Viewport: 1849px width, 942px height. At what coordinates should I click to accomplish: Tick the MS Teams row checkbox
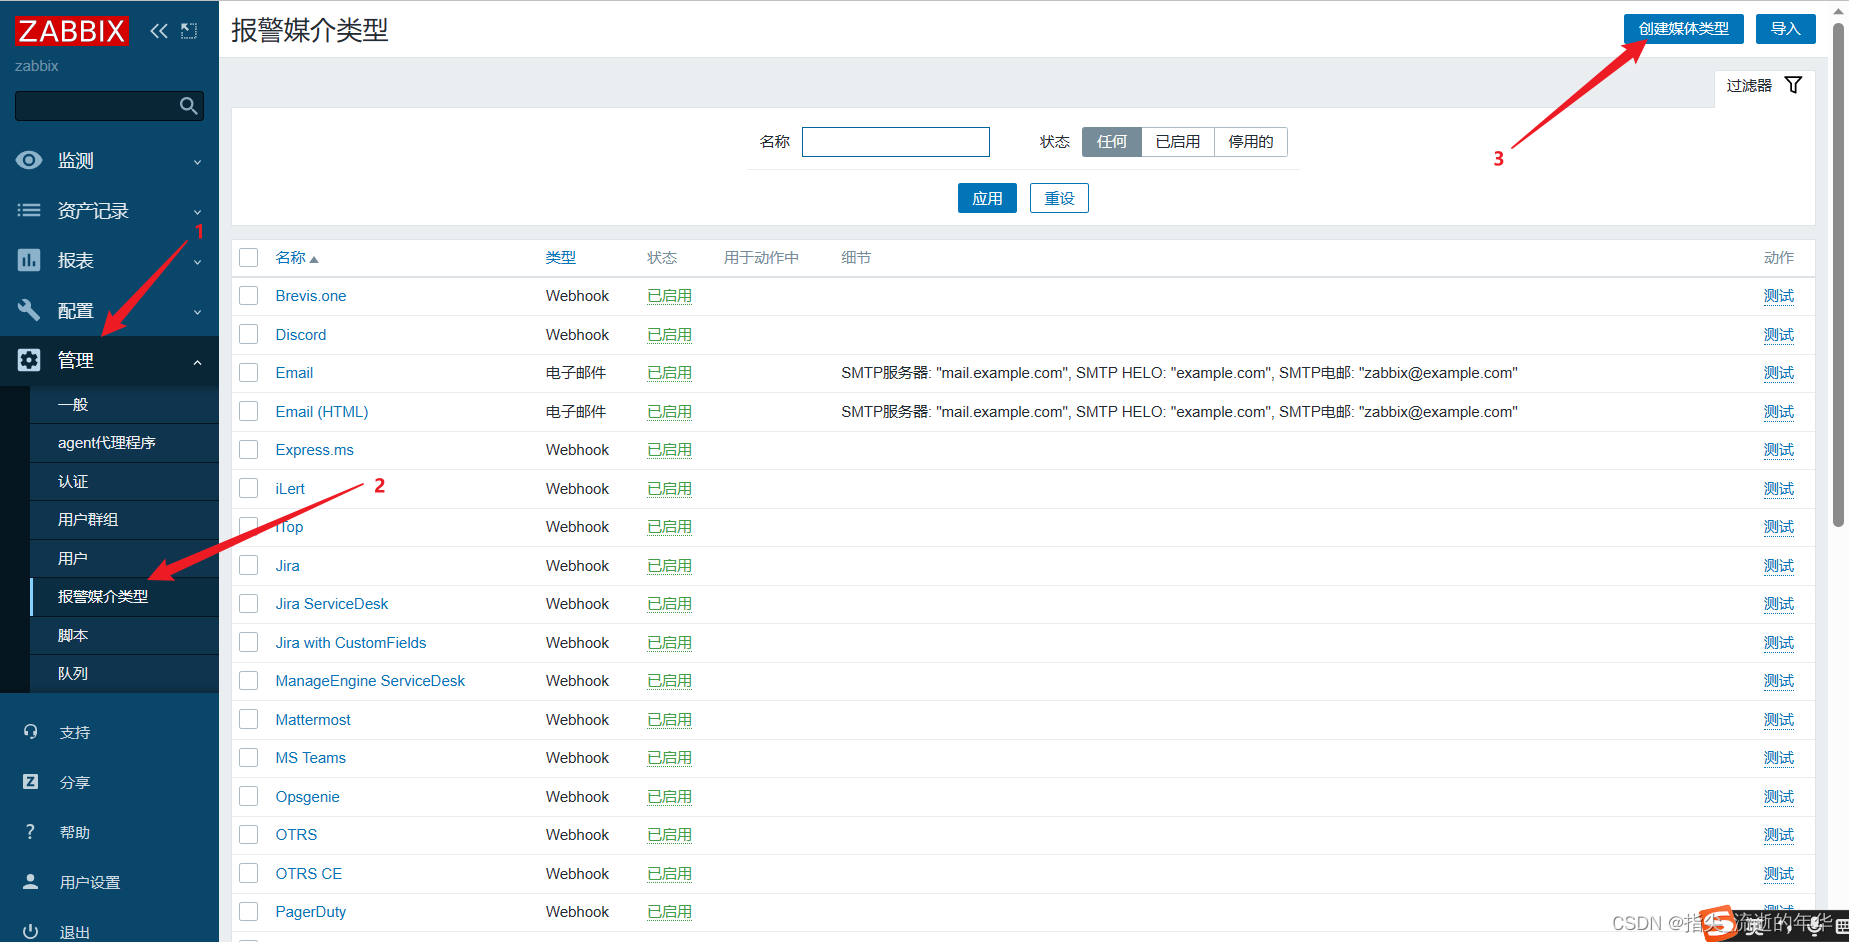click(249, 758)
